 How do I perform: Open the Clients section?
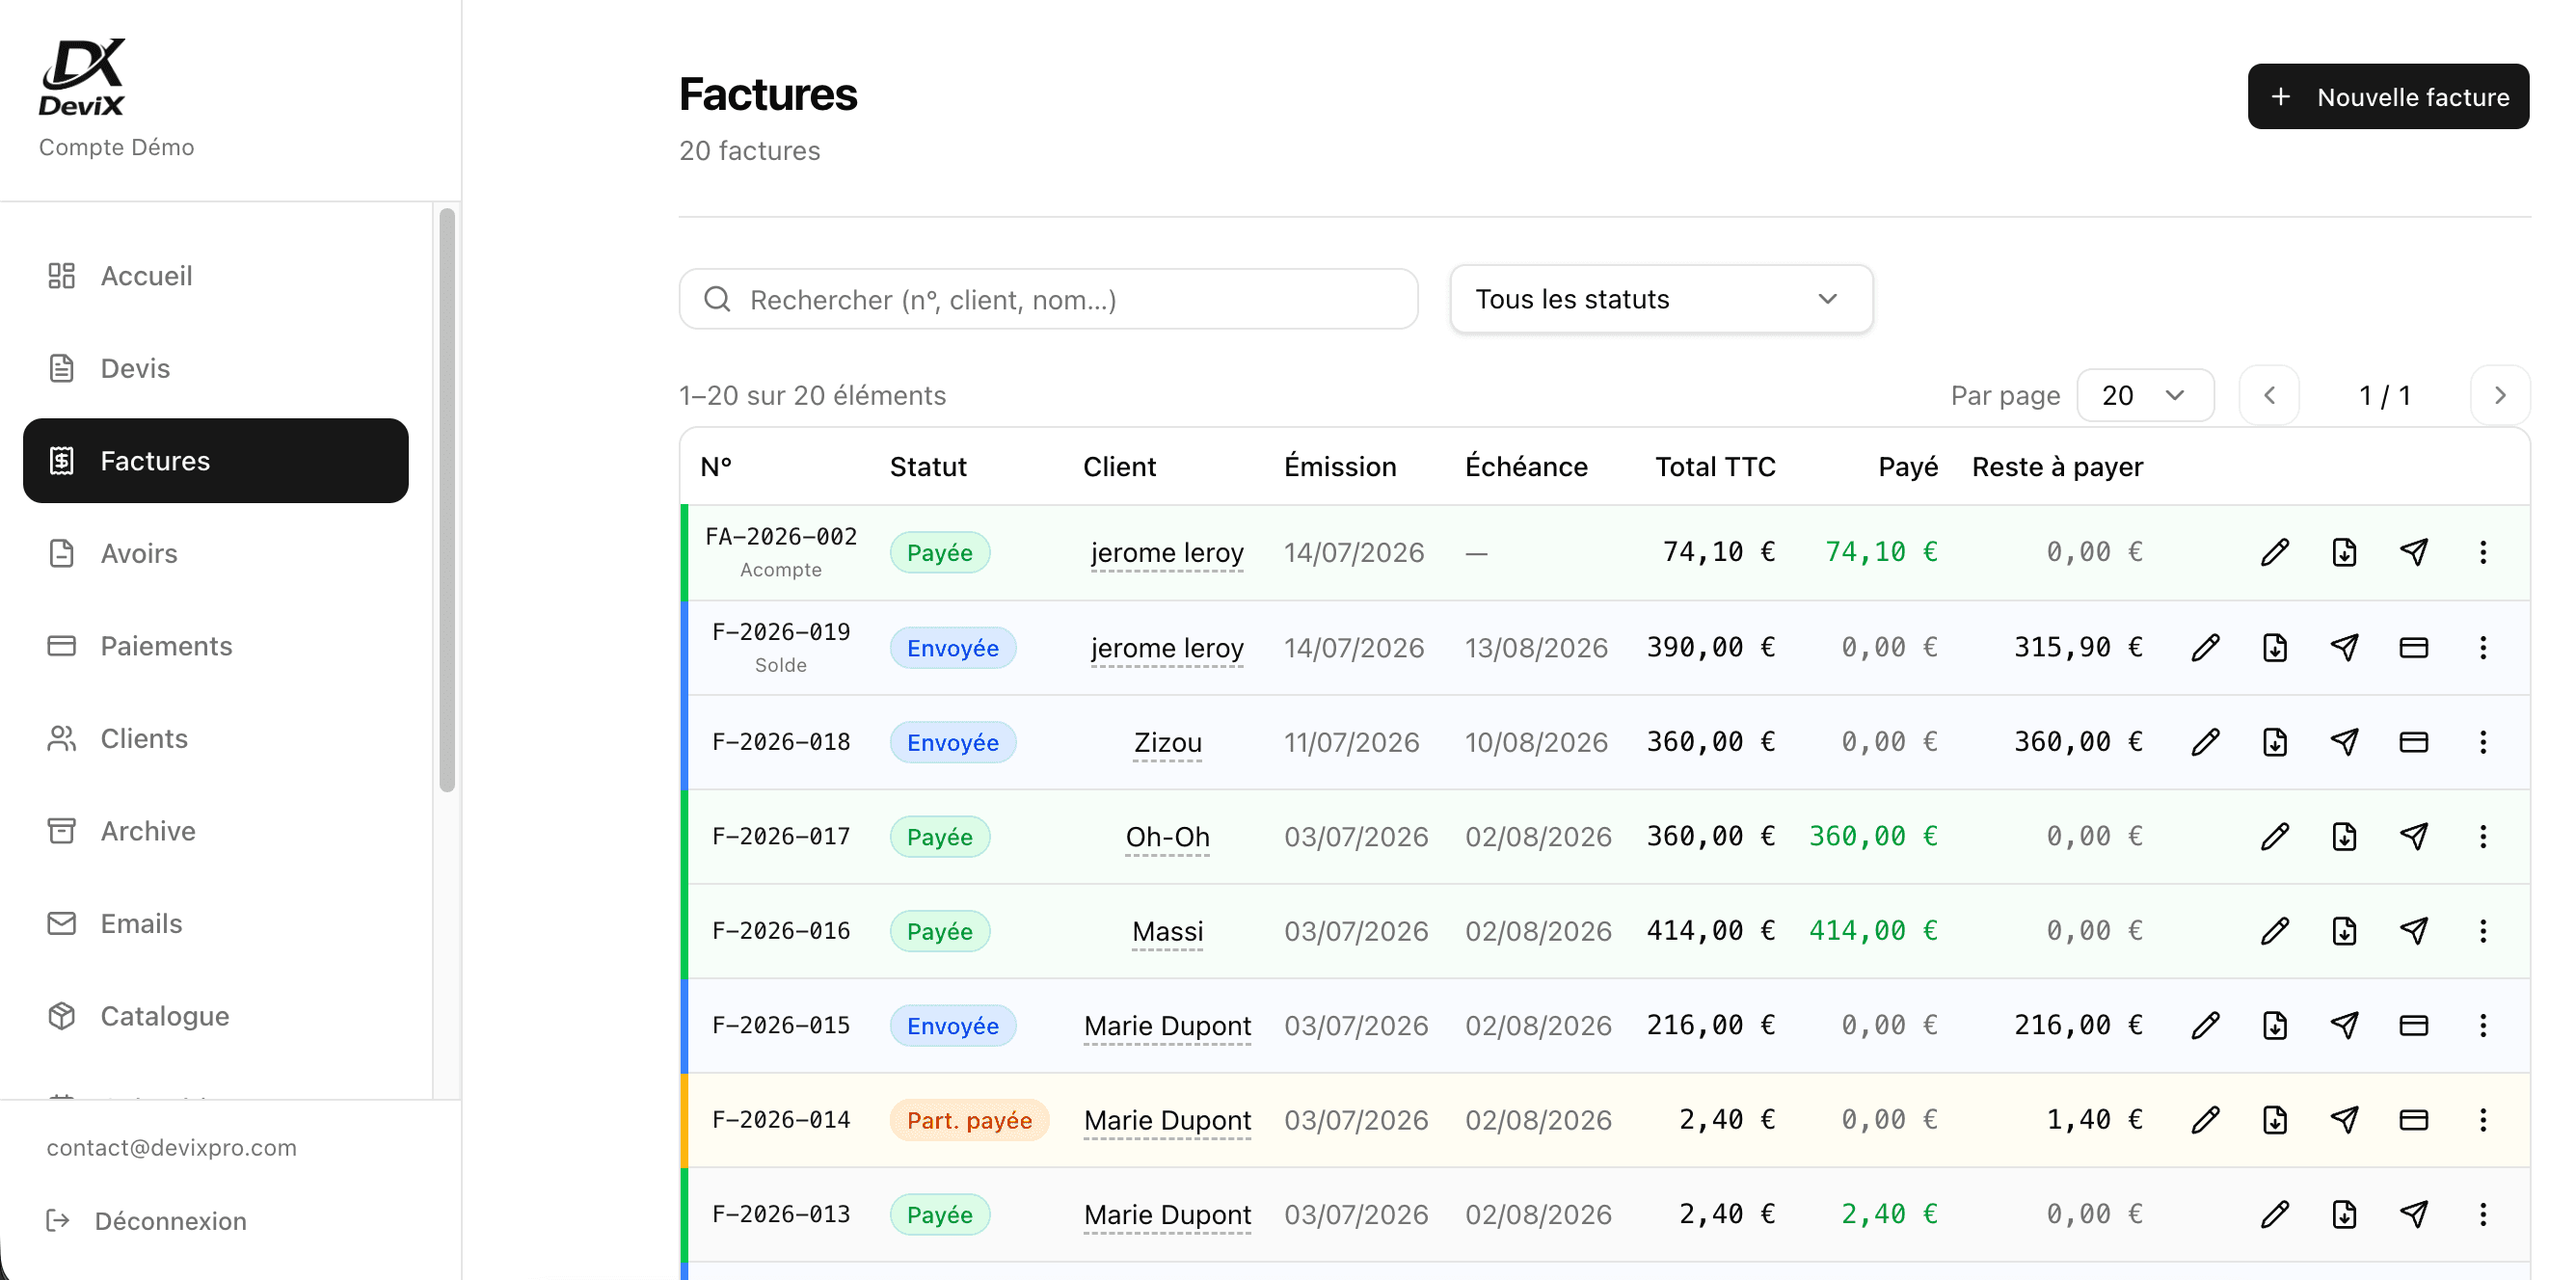pyautogui.click(x=216, y=738)
